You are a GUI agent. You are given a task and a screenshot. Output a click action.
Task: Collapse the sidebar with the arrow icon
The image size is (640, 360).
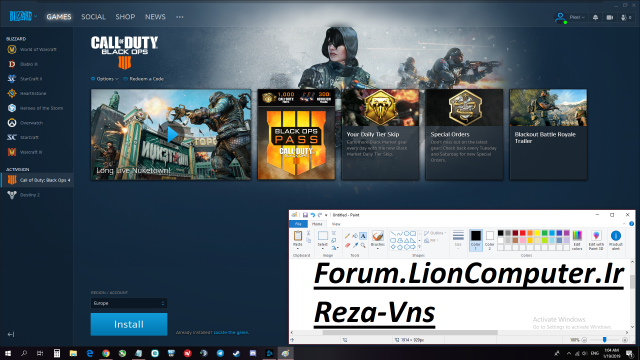point(11,334)
